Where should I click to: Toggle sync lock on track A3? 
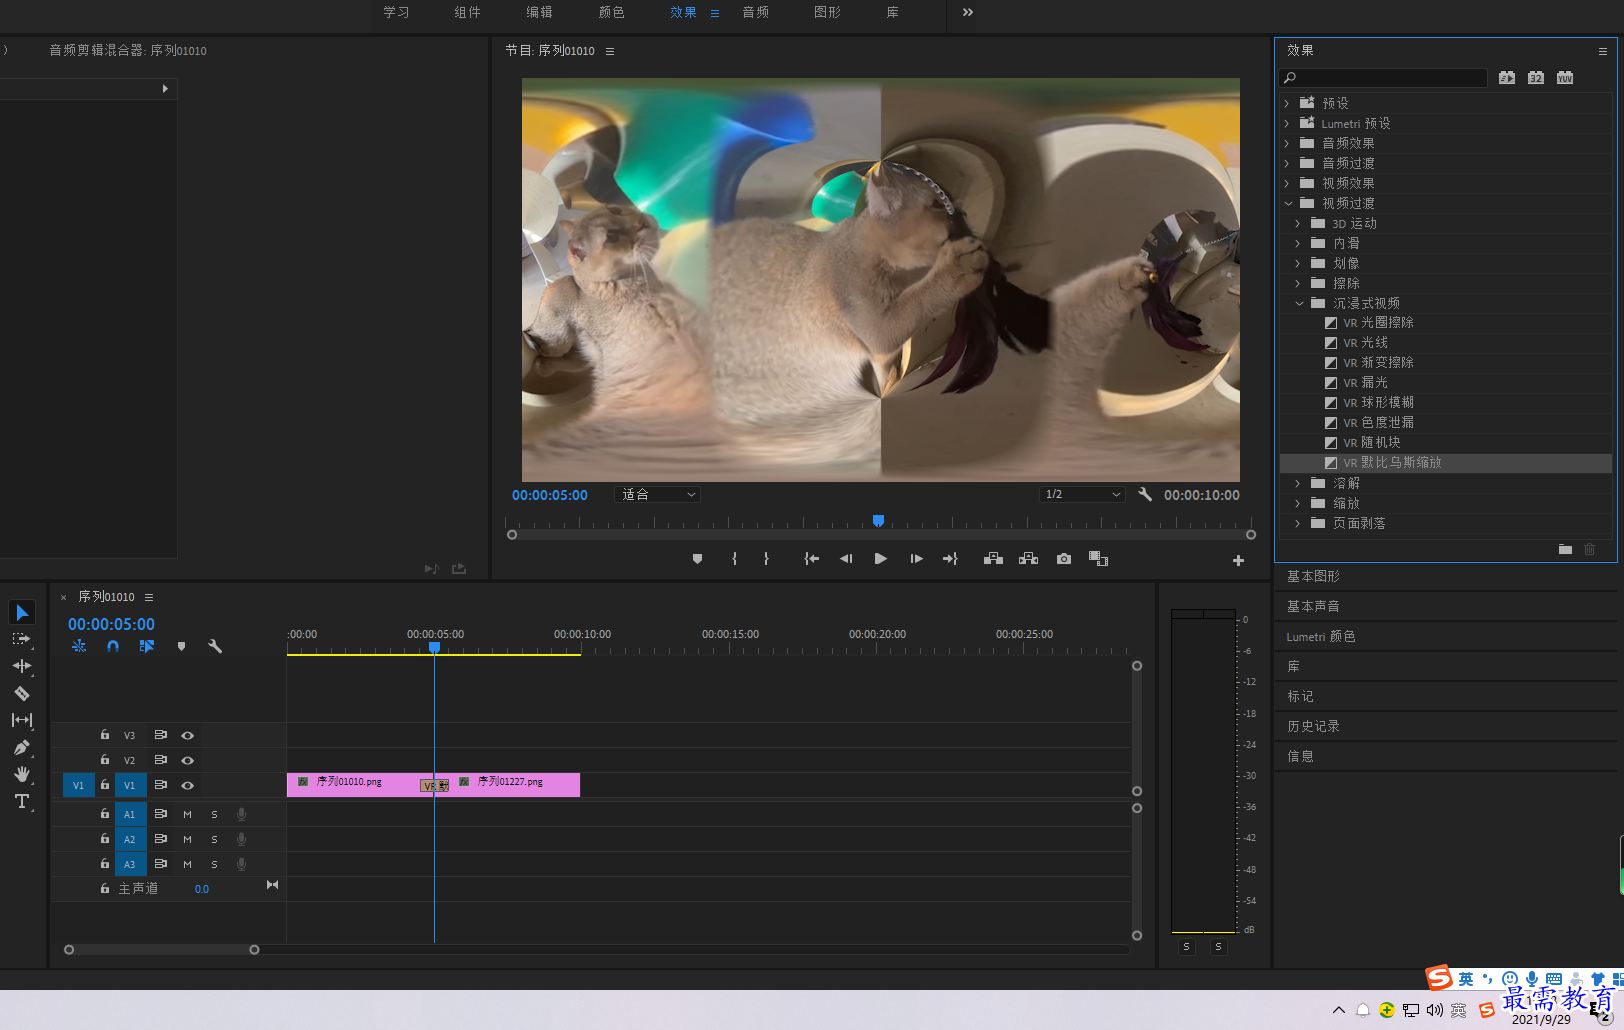[x=160, y=863]
